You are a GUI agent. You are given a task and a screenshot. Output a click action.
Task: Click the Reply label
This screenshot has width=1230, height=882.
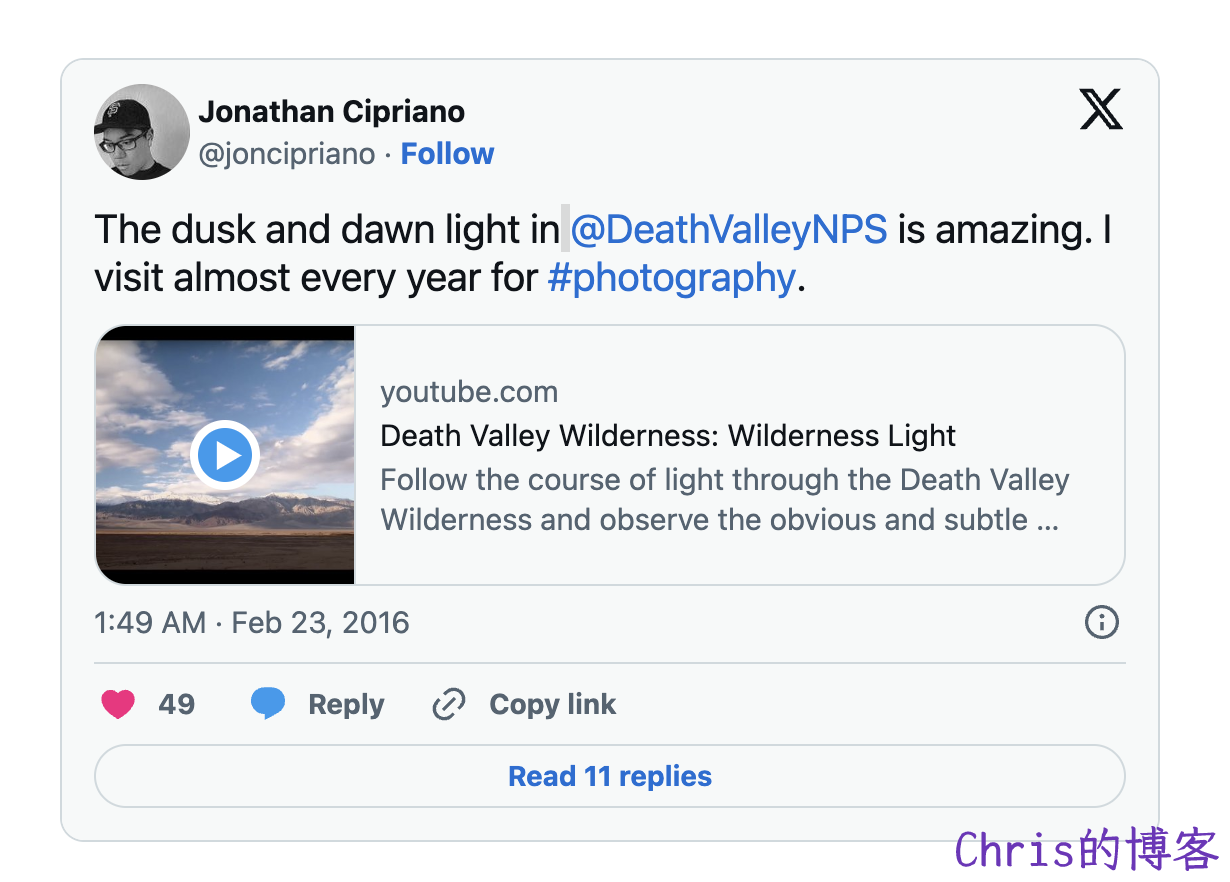[346, 705]
